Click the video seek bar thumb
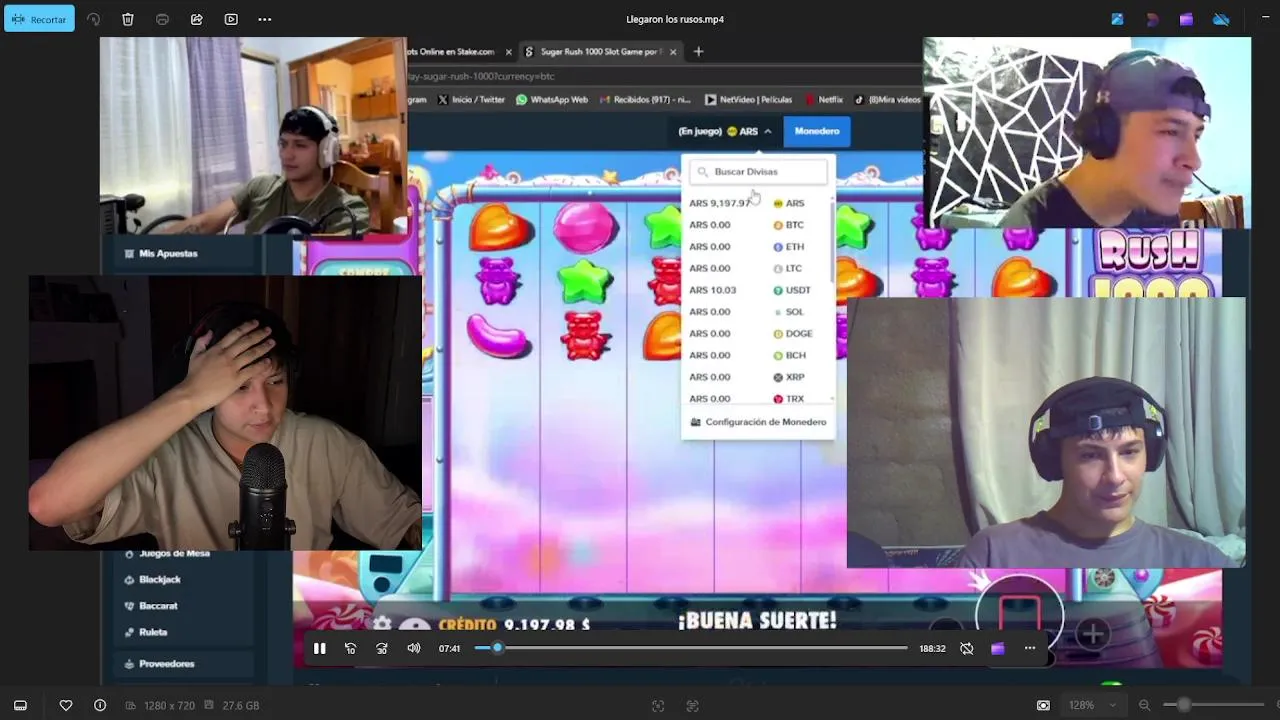1280x720 pixels. pyautogui.click(x=497, y=648)
